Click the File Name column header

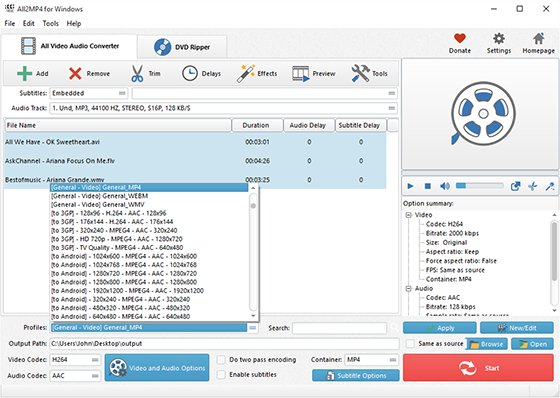pyautogui.click(x=118, y=125)
